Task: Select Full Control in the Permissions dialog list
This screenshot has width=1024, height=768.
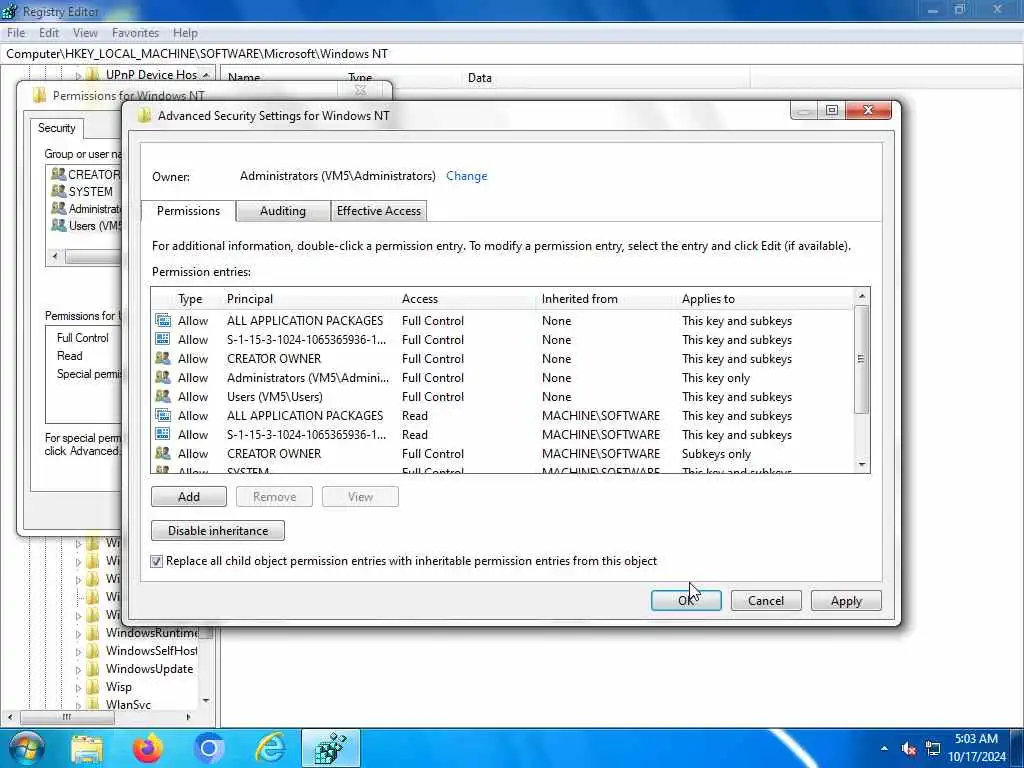Action: (82, 338)
